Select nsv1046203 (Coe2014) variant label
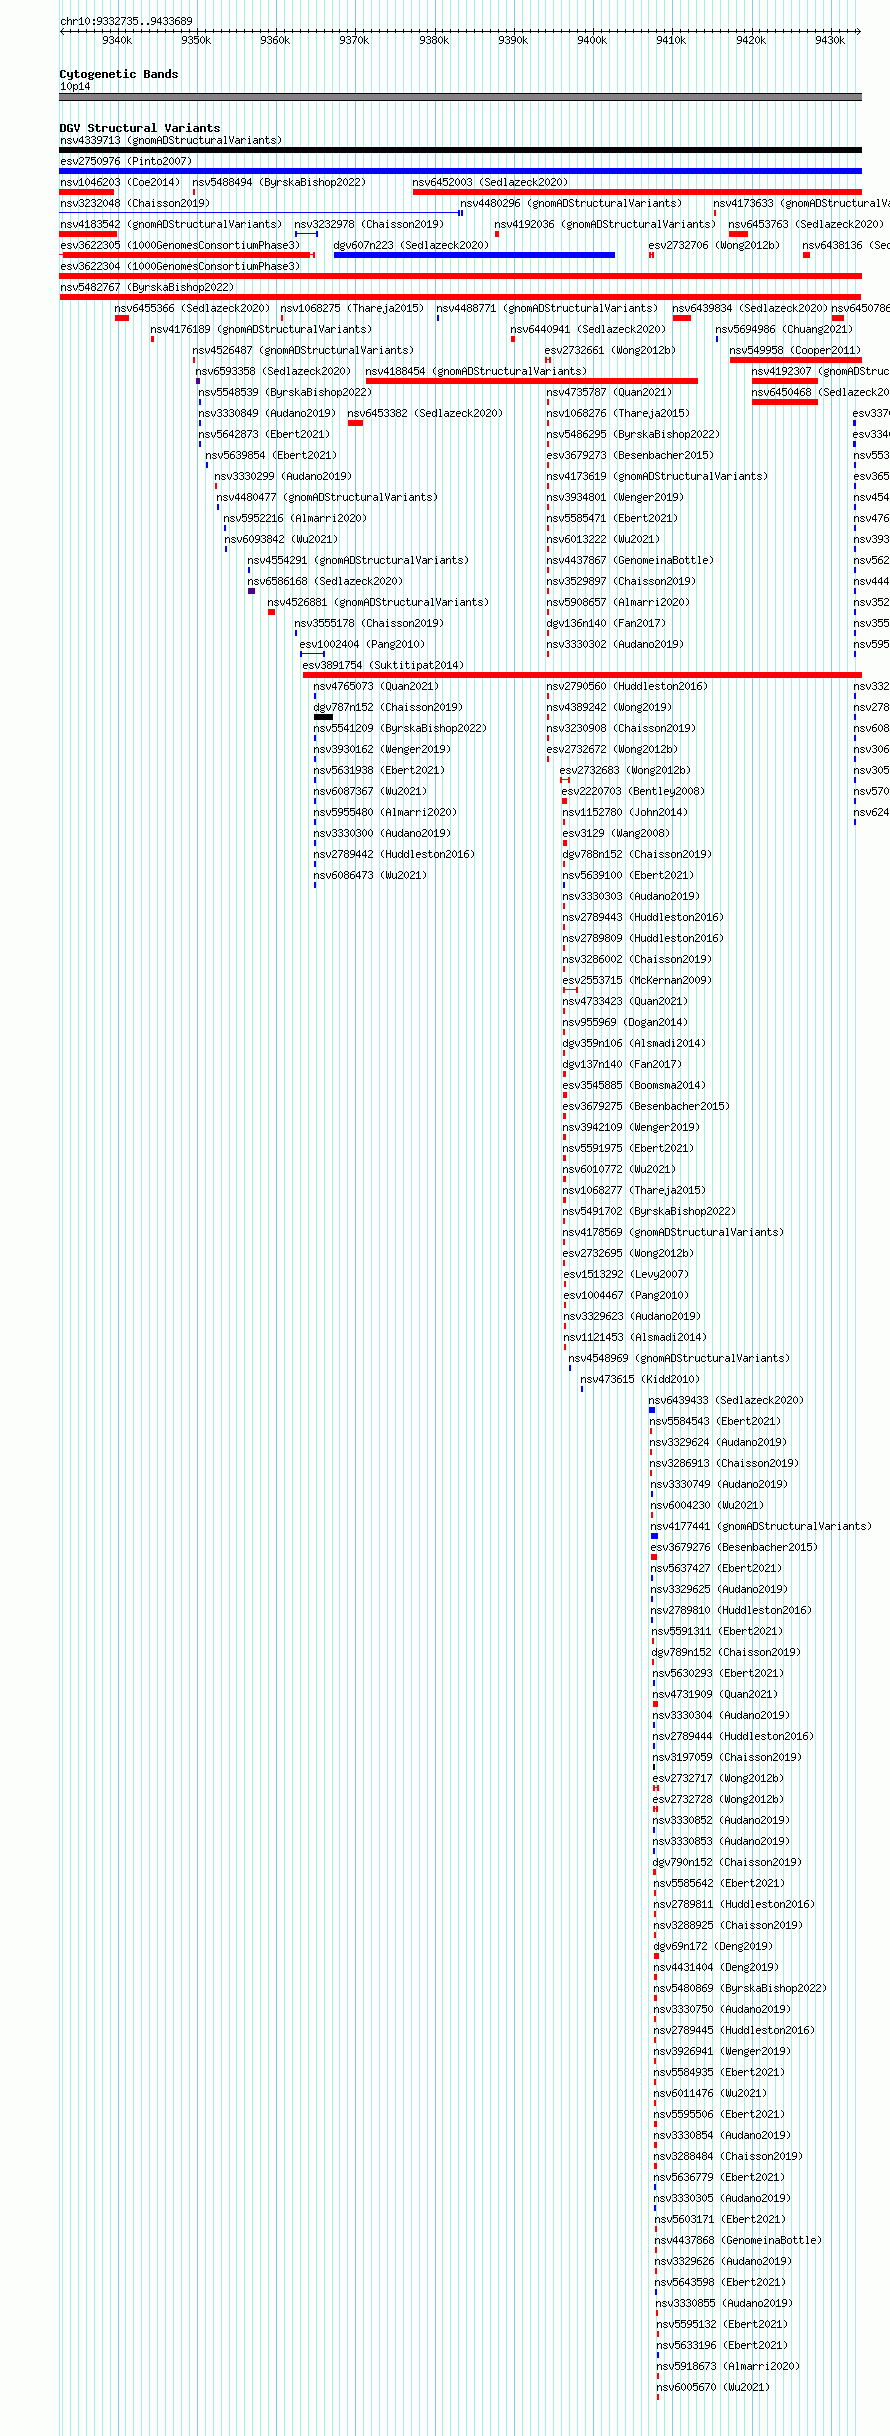890x2436 pixels. click(120, 182)
